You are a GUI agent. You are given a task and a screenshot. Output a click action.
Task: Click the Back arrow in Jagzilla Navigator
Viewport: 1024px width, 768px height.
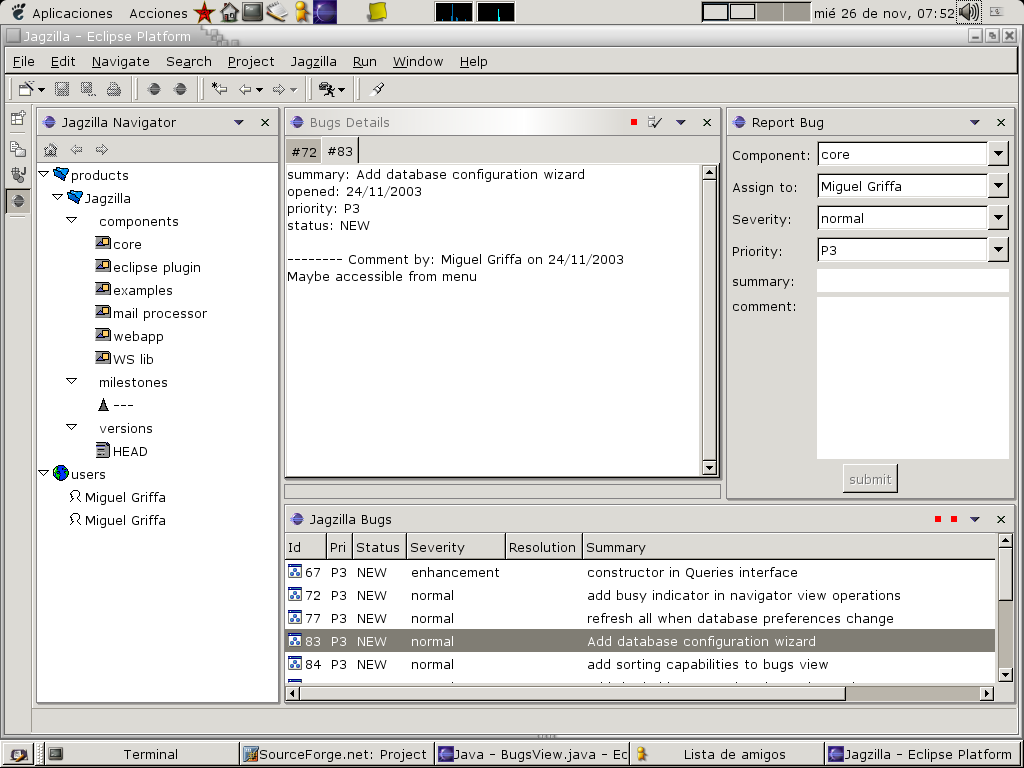[x=76, y=150]
